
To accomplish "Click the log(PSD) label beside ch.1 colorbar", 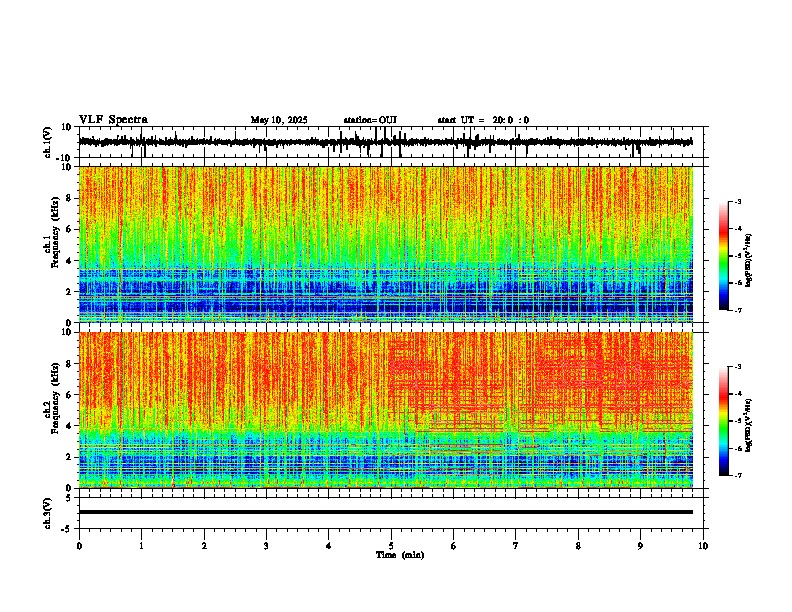I will [x=749, y=261].
